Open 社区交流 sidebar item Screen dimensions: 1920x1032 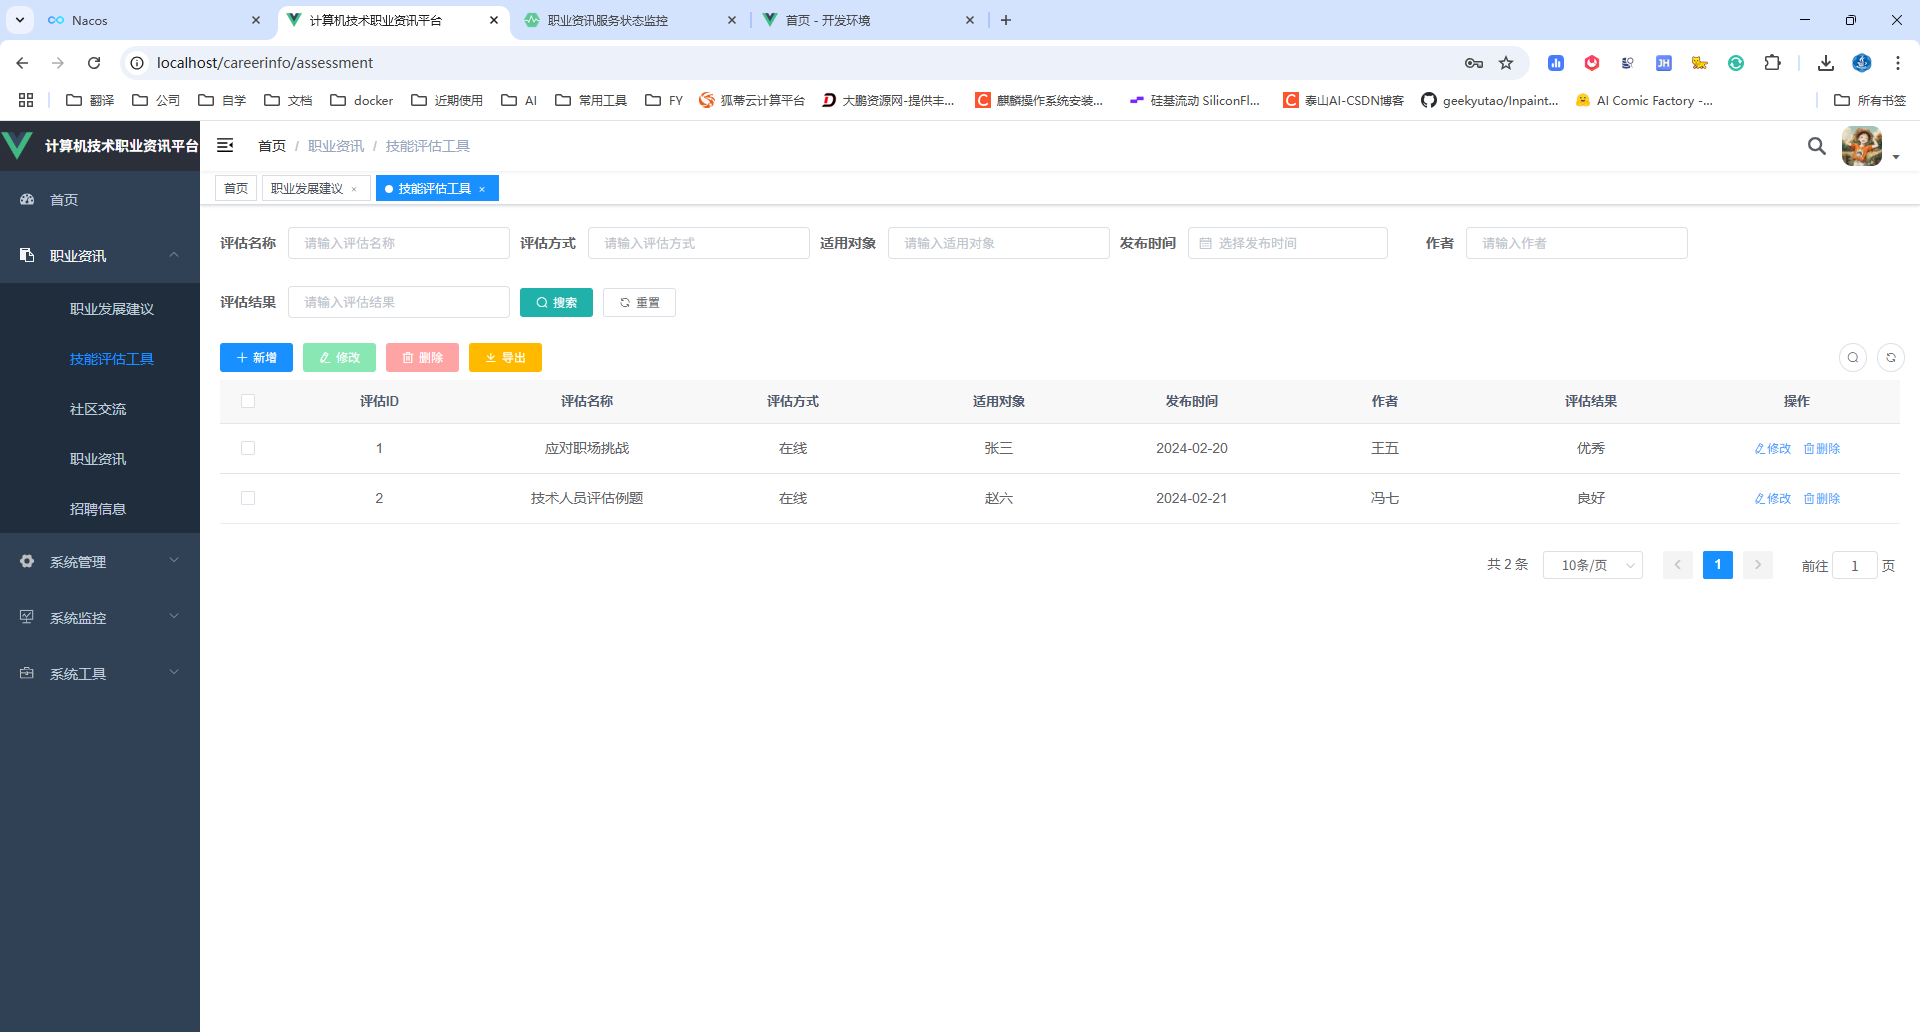[100, 409]
